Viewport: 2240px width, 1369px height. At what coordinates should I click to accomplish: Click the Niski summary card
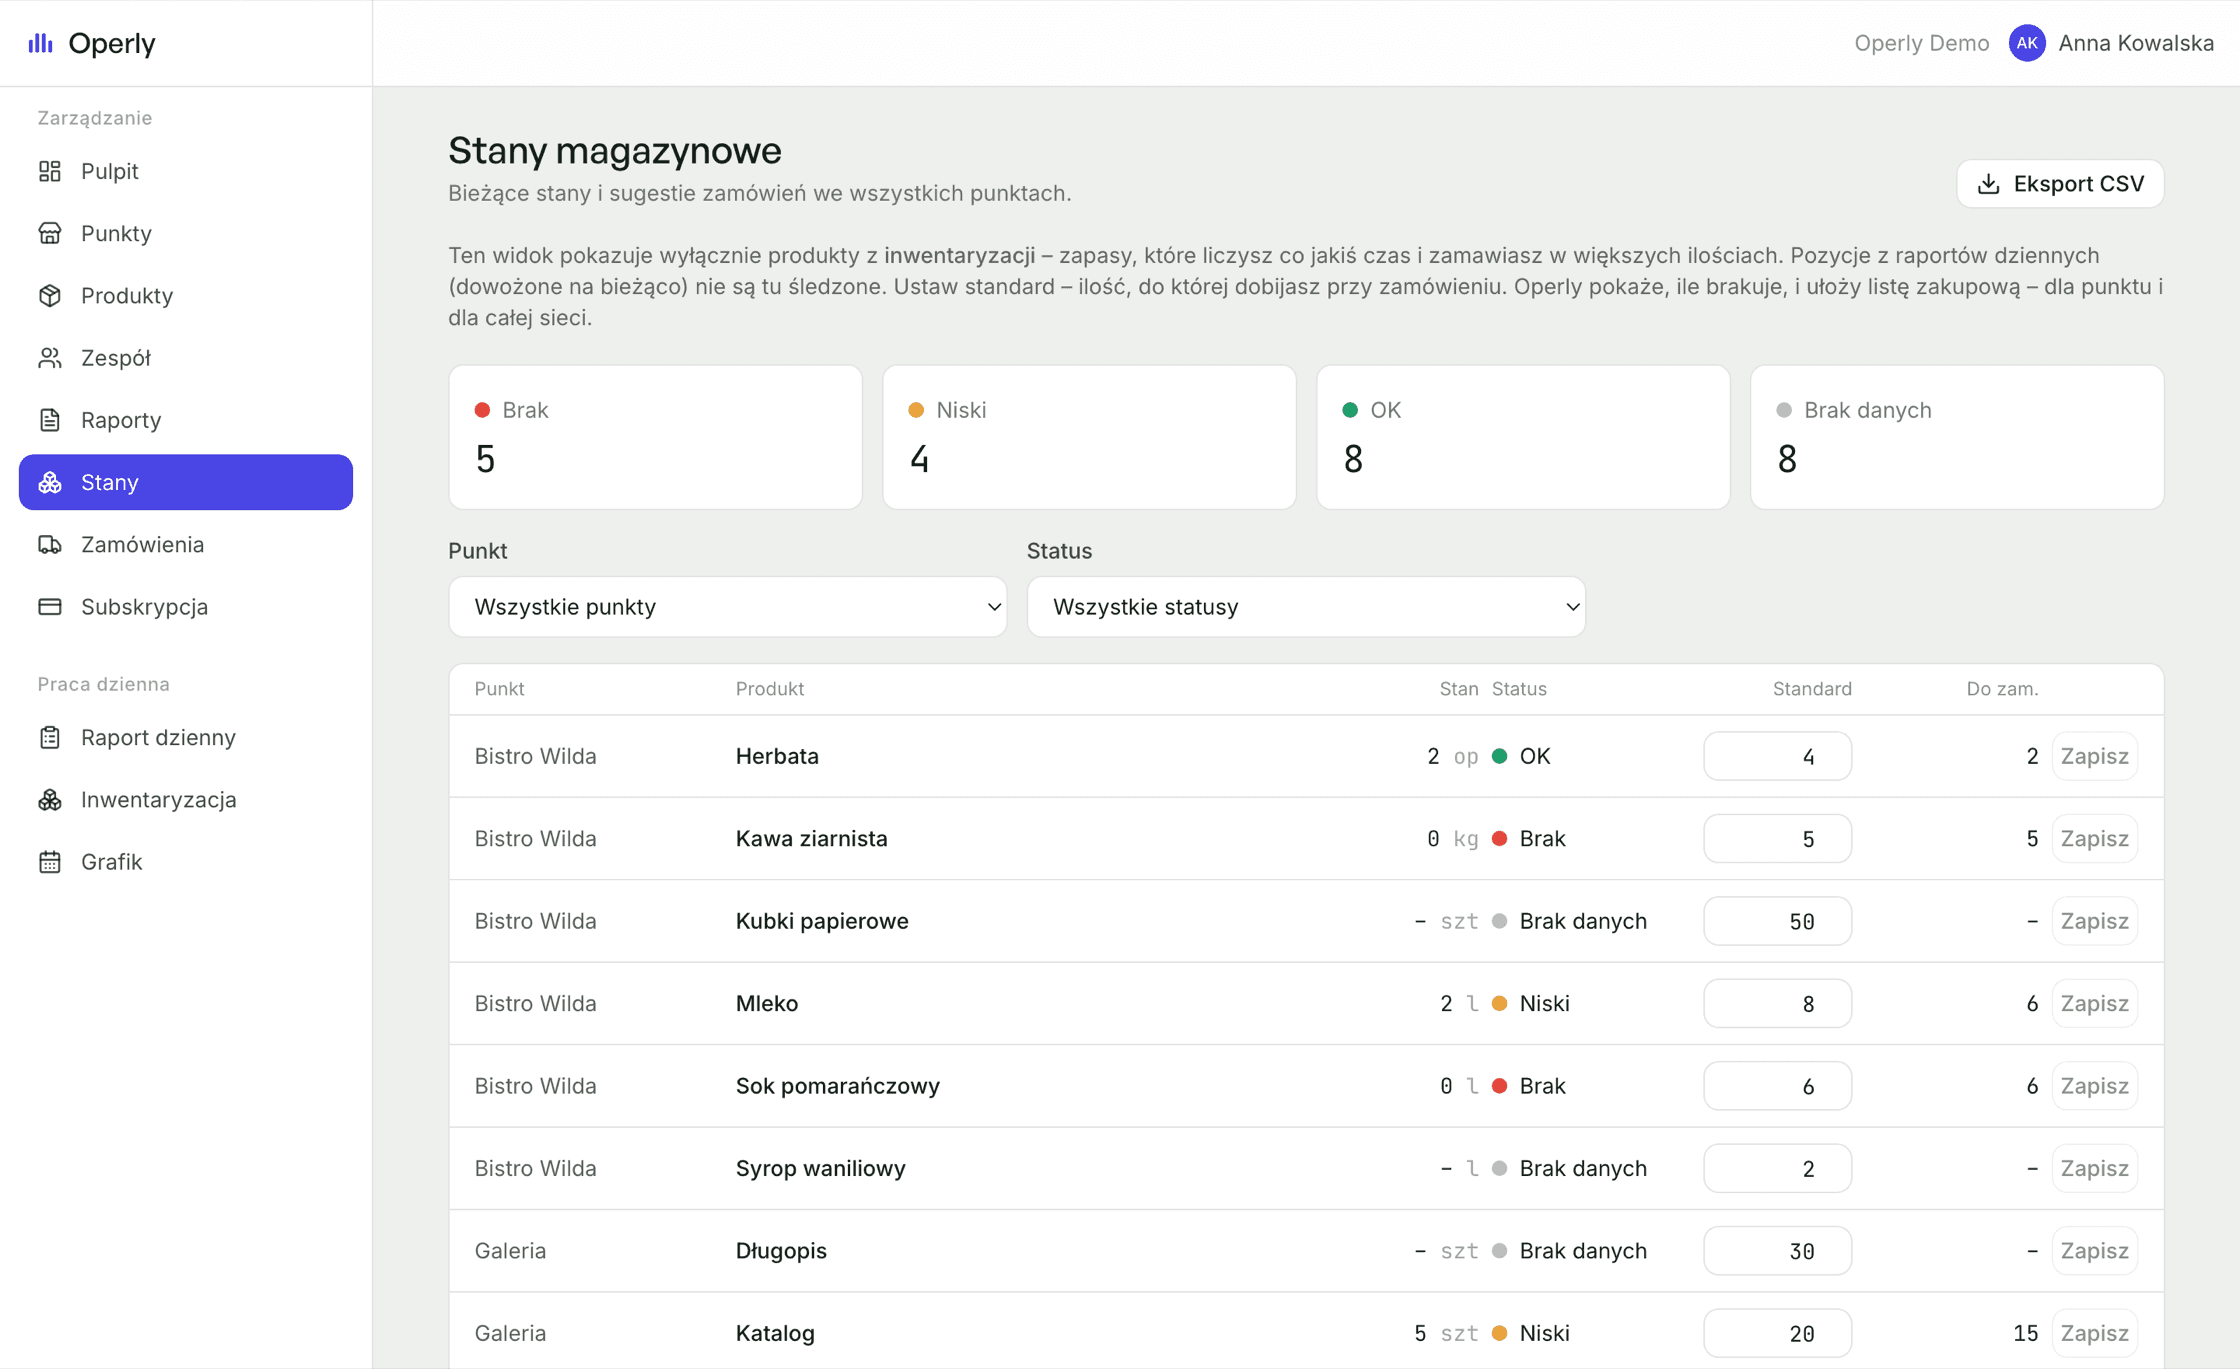coord(1089,437)
